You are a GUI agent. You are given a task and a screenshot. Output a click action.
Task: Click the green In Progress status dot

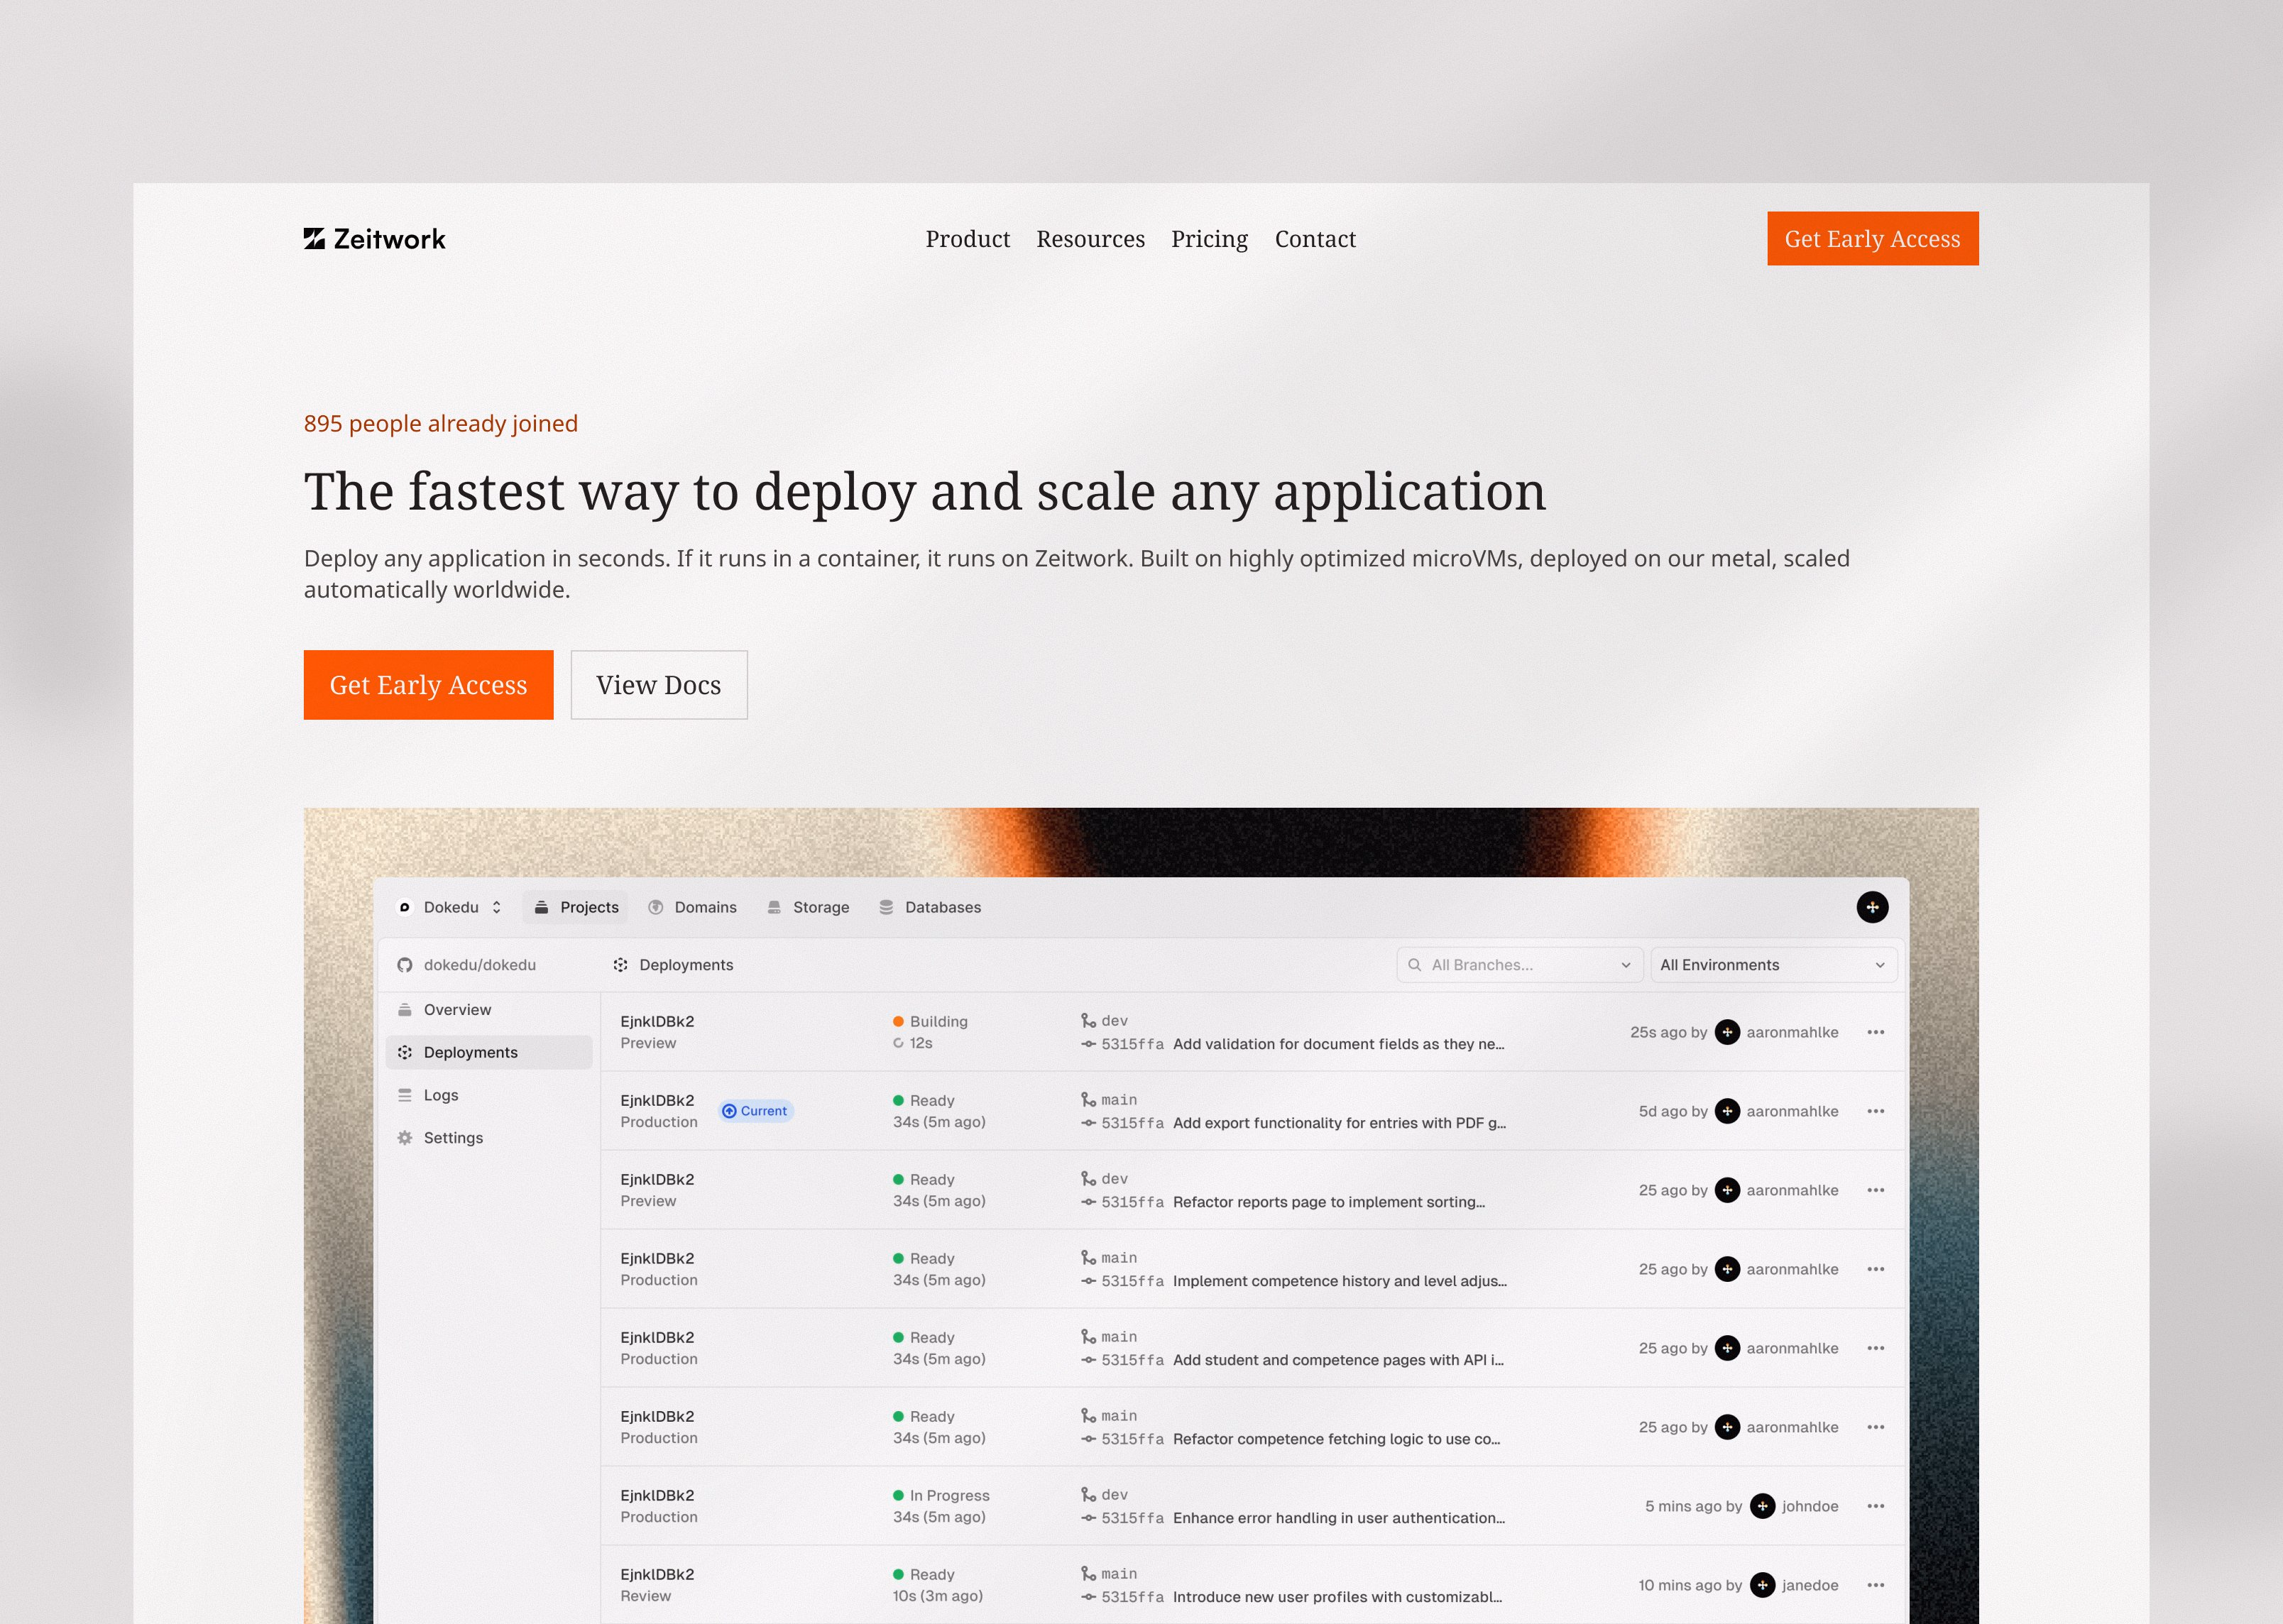[898, 1495]
